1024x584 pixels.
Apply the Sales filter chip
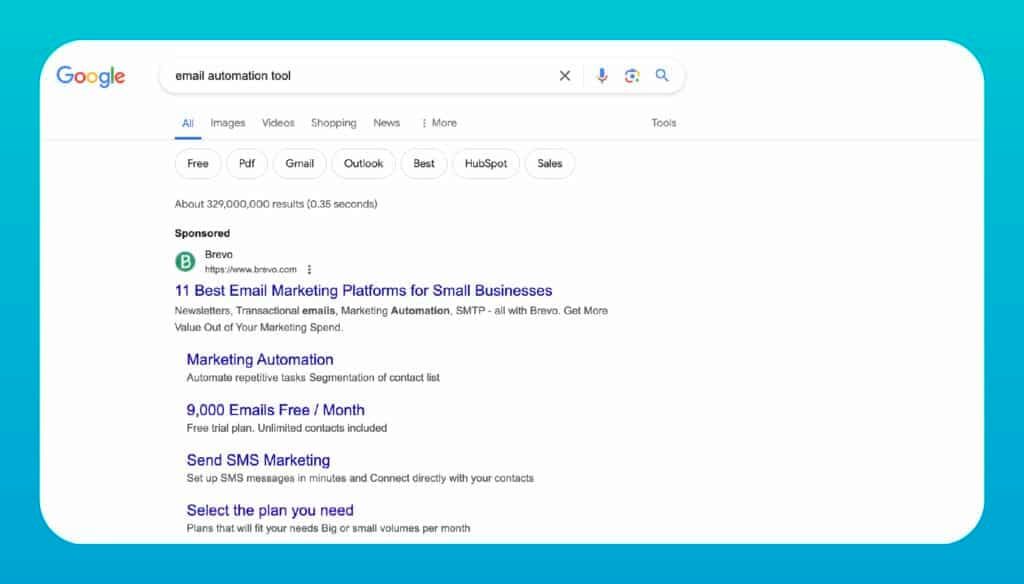(550, 163)
